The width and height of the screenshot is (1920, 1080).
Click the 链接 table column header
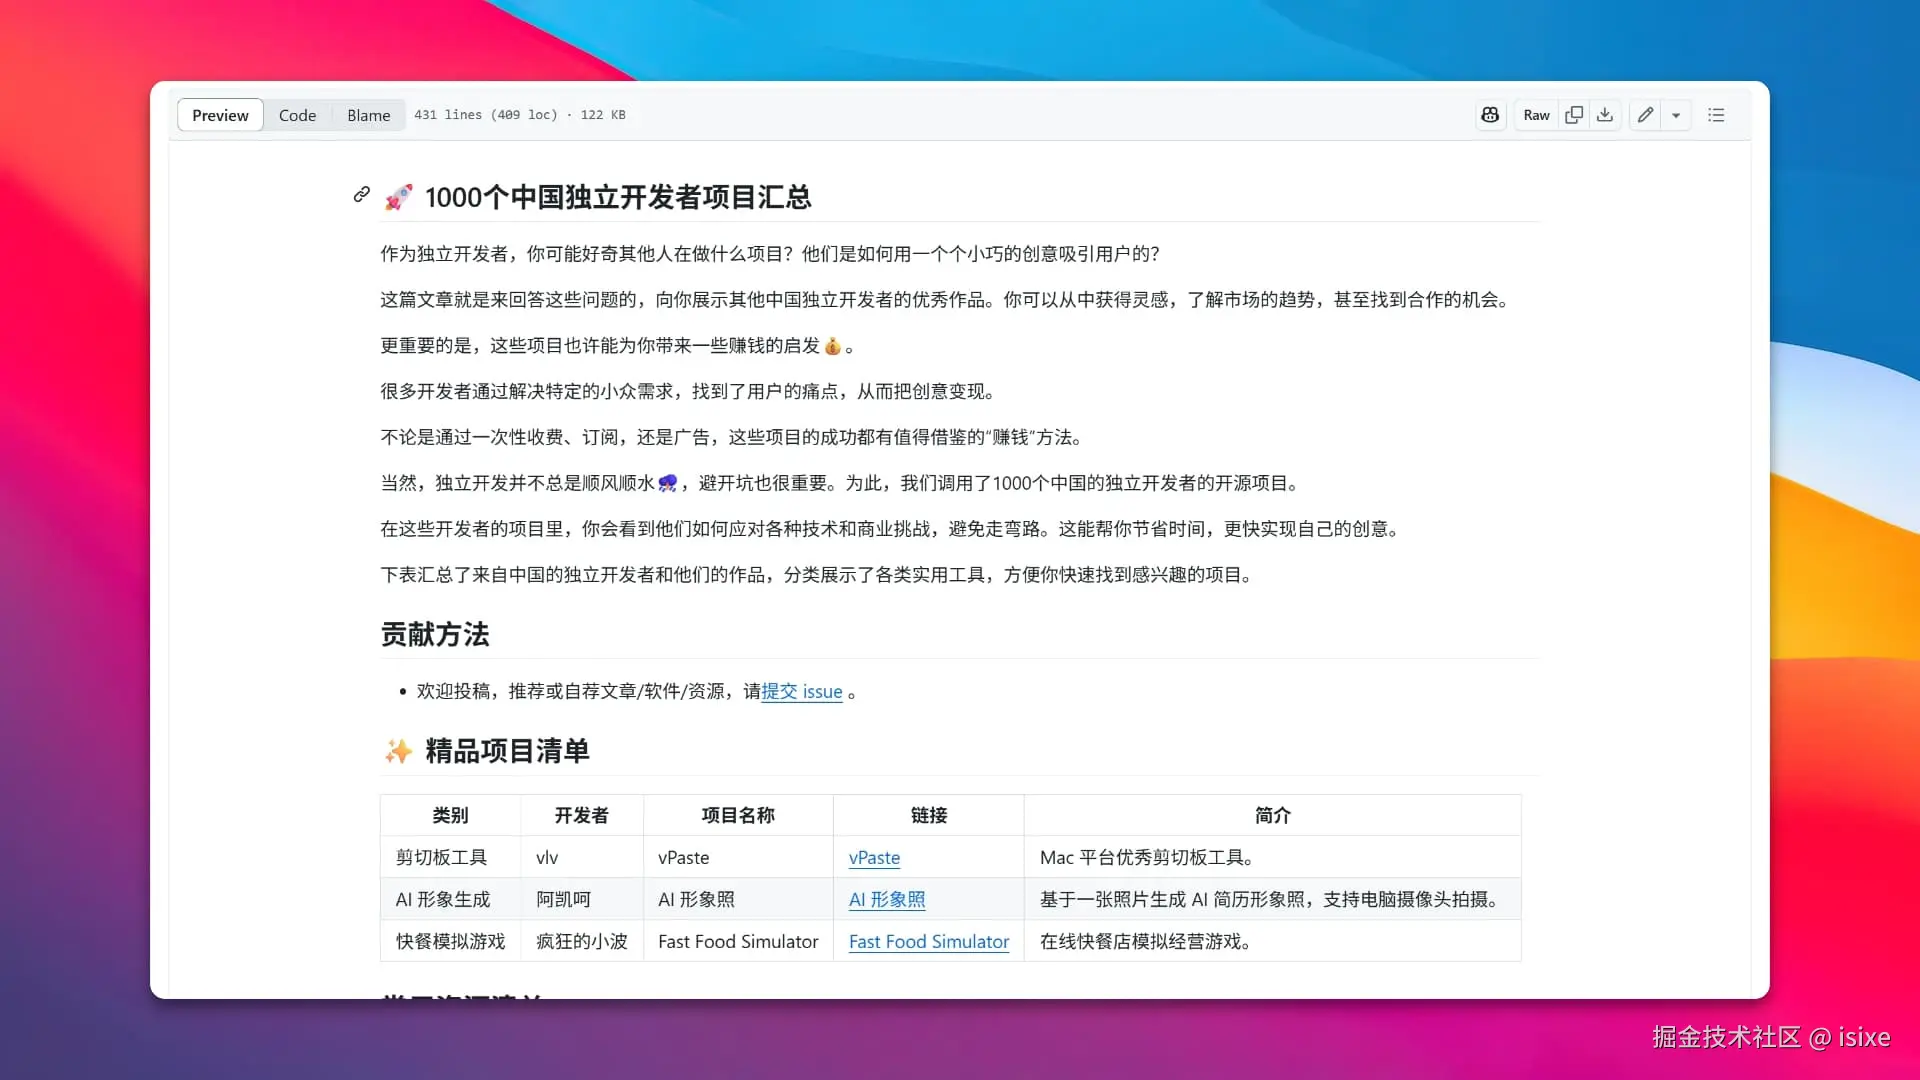click(928, 815)
